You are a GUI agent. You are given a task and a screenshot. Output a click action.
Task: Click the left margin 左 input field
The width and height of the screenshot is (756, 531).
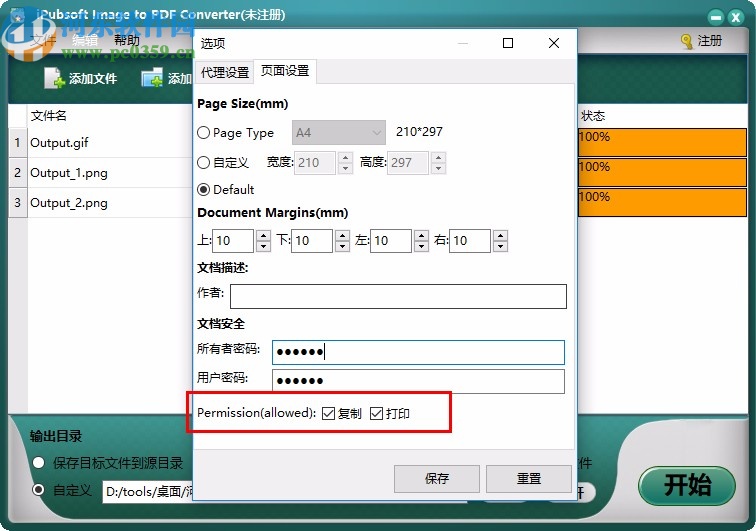[x=391, y=241]
